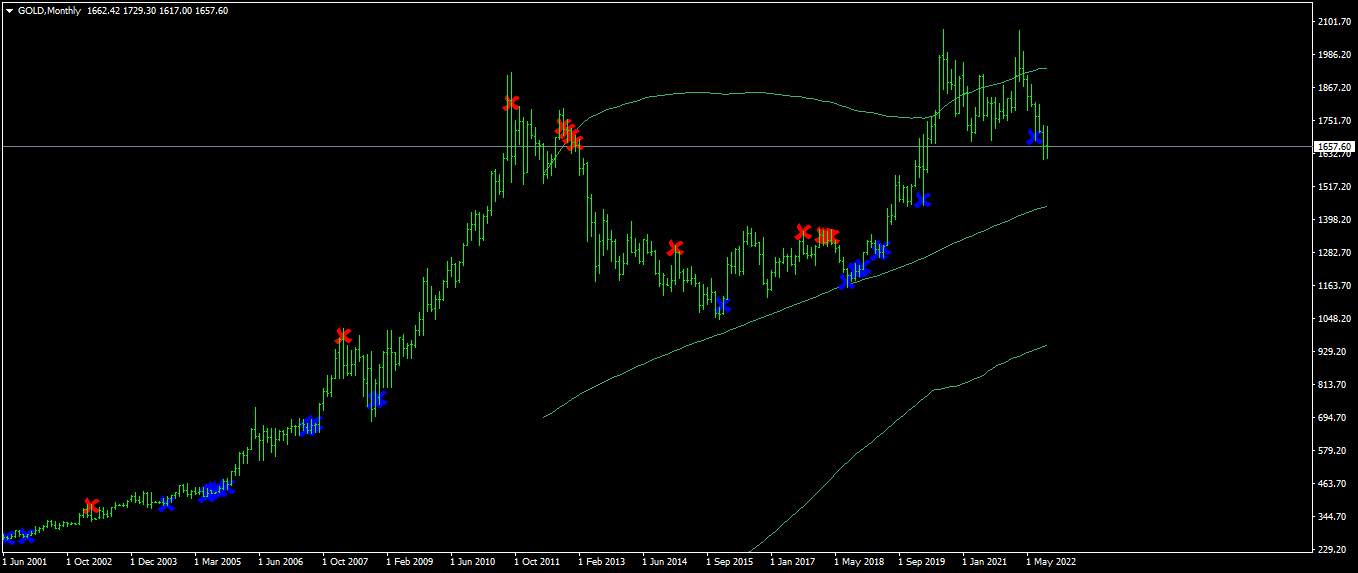Click the 229.20 price scale label
The image size is (1358, 573).
tap(1333, 549)
